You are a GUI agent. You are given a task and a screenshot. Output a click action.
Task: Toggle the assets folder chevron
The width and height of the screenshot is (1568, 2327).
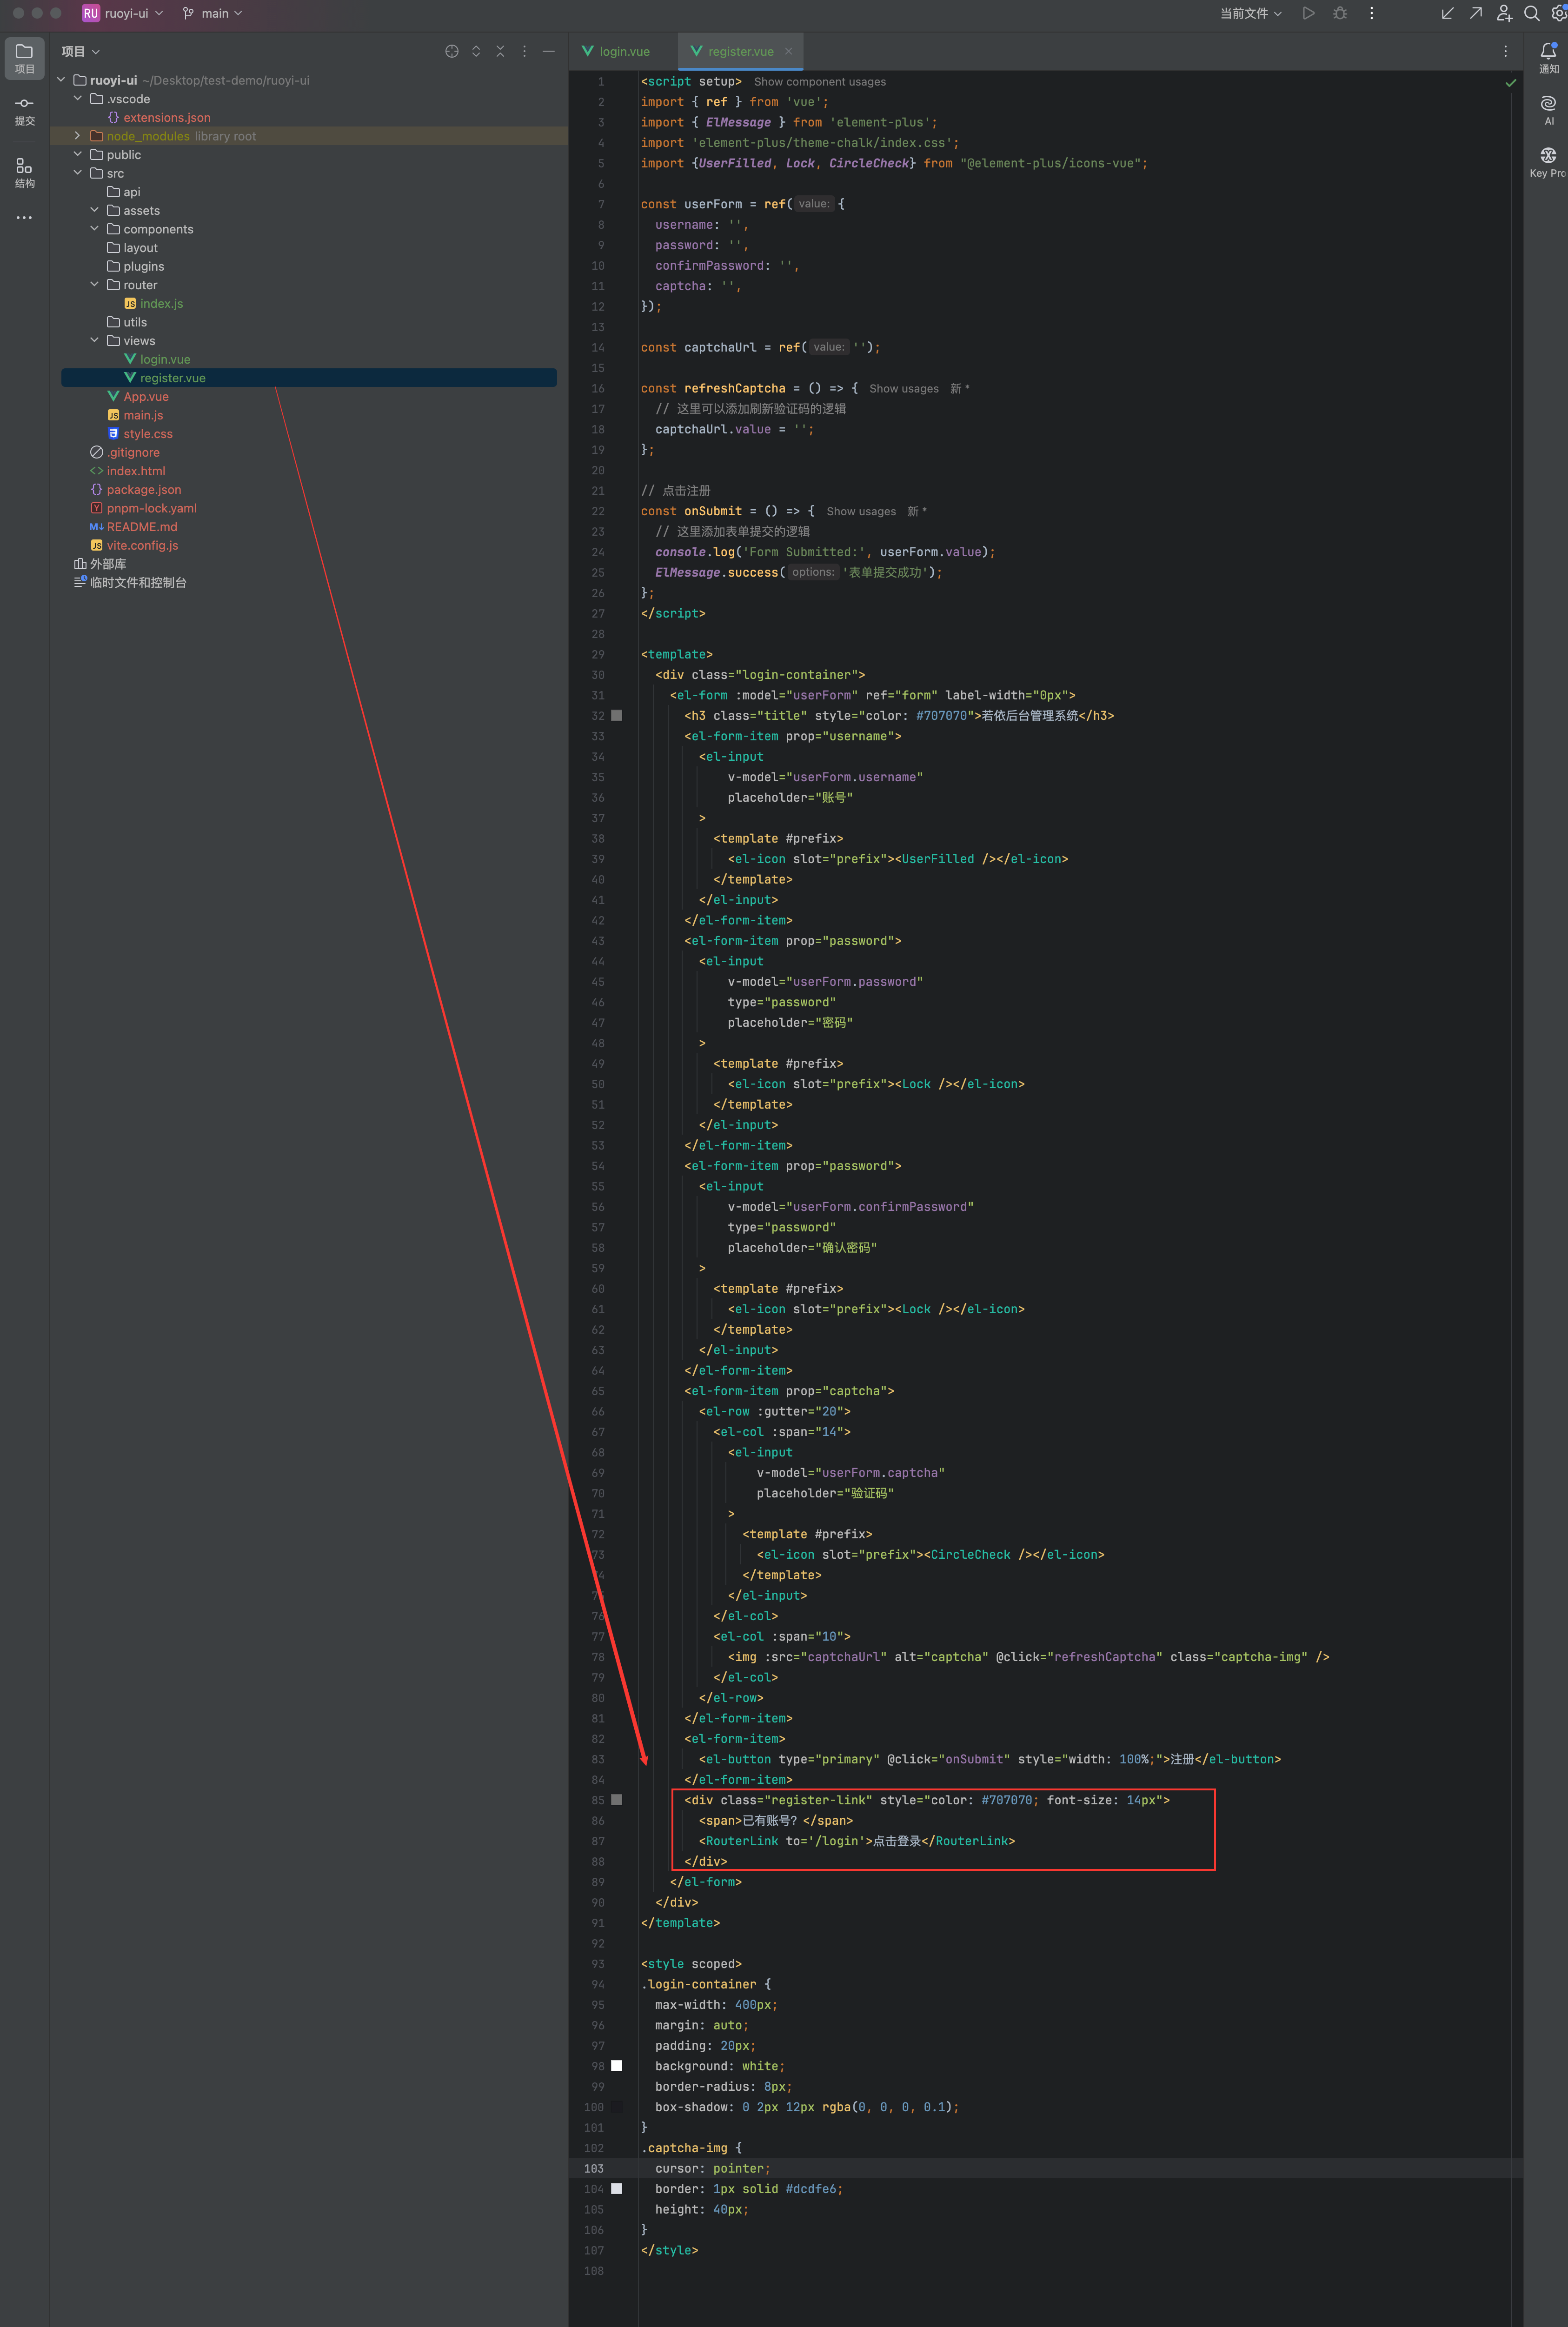(x=95, y=211)
